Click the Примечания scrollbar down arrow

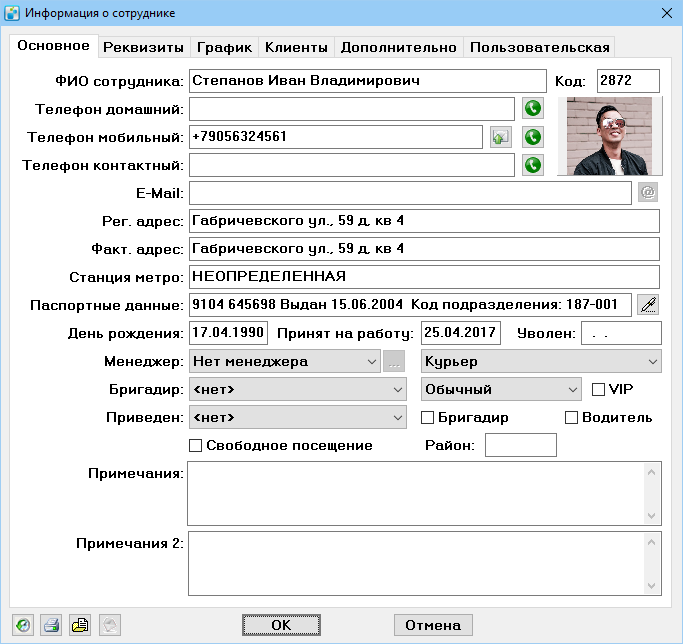[x=652, y=516]
